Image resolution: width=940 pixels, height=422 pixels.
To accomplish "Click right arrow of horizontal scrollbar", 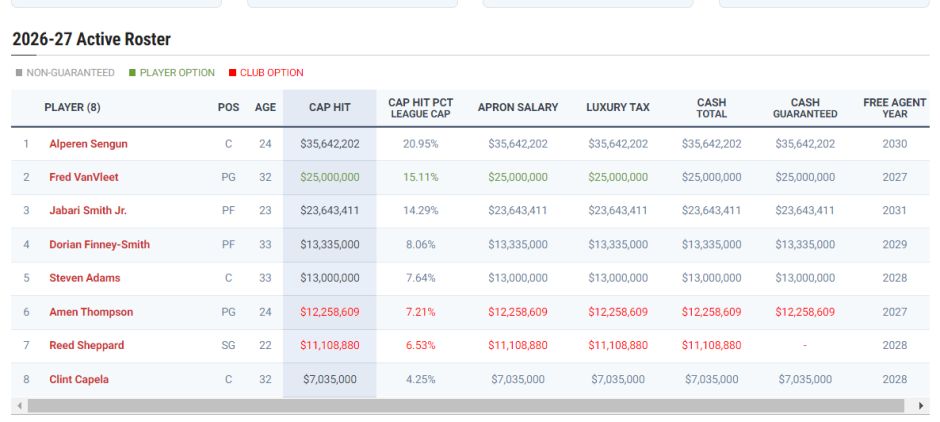I will point(921,406).
